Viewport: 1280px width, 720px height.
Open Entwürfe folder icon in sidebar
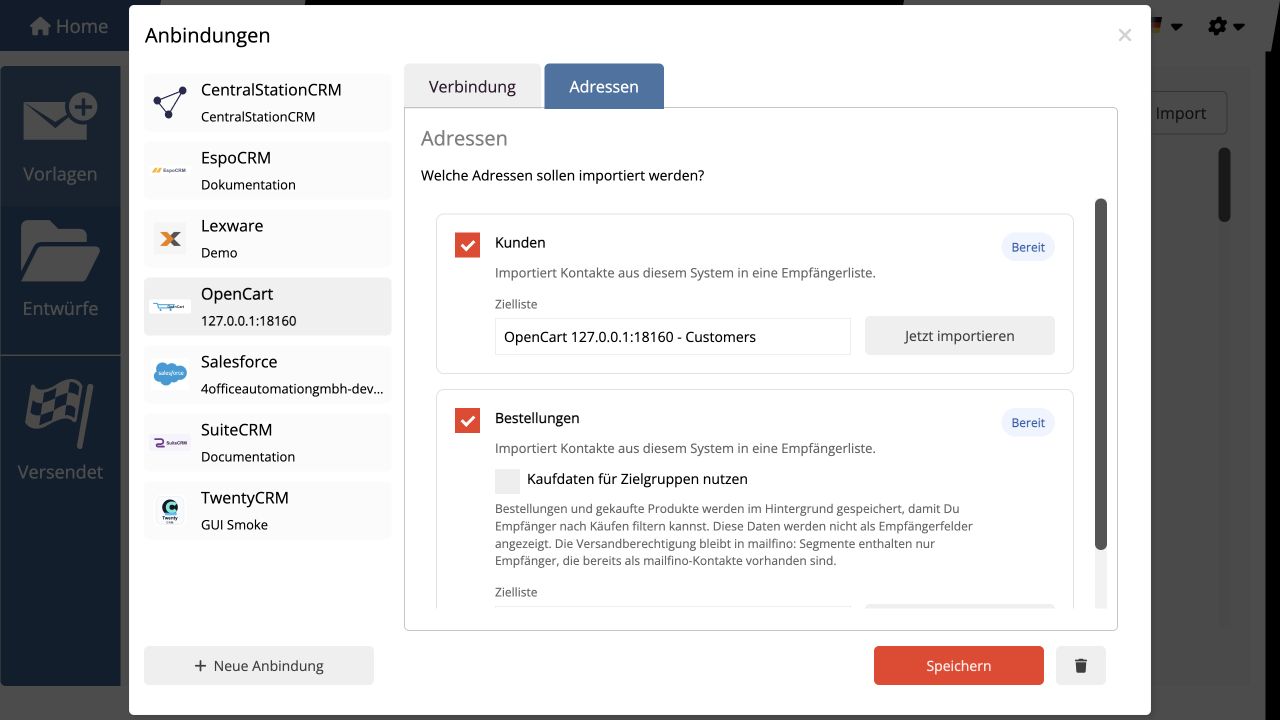(x=60, y=251)
